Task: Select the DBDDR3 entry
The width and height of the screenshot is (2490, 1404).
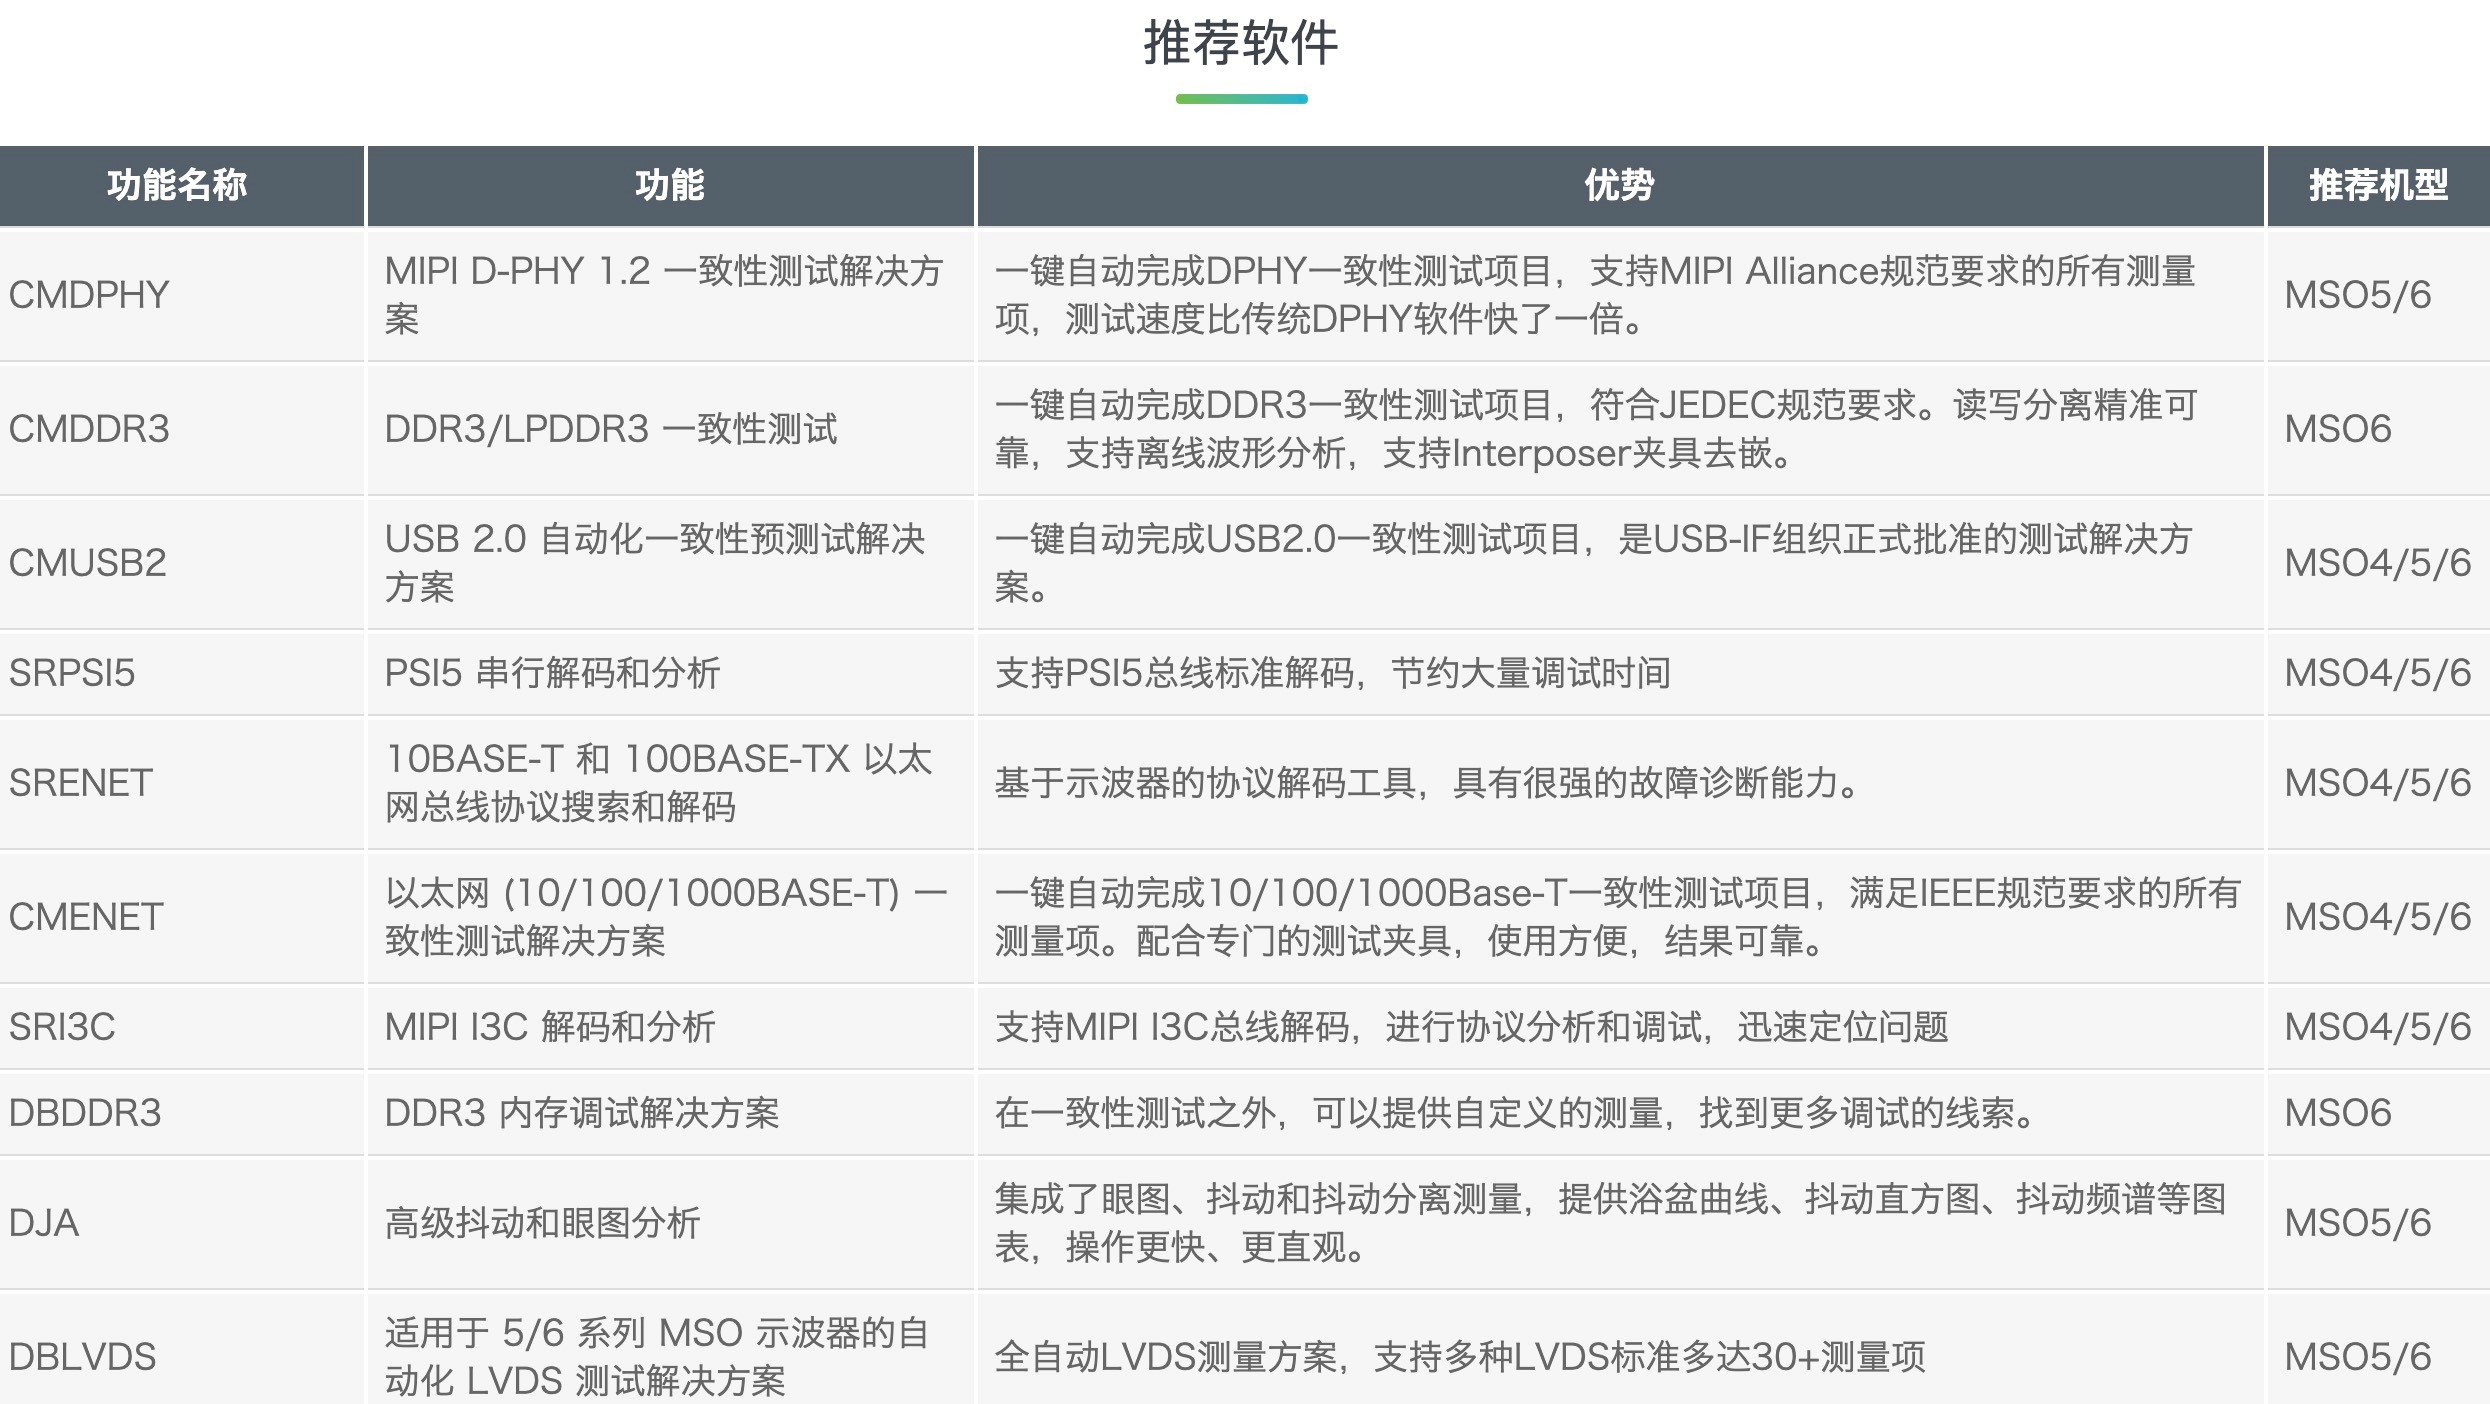Action: click(85, 1113)
